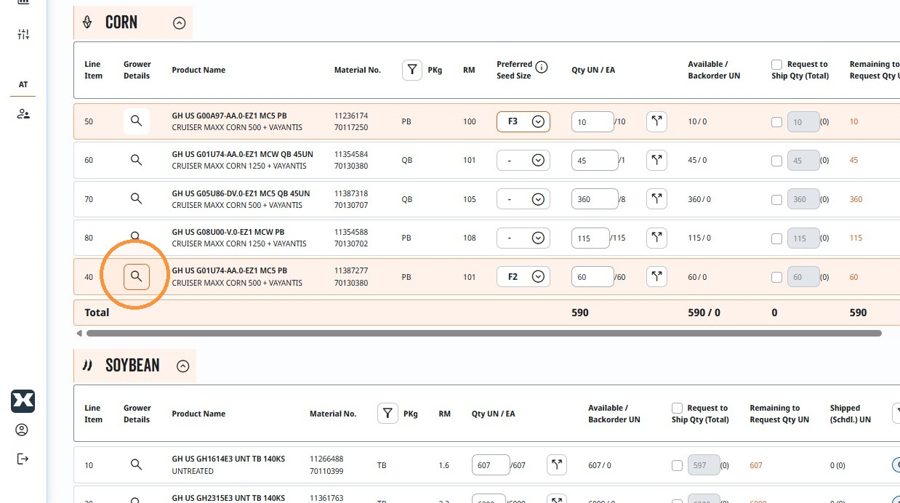
Task: Open the user management icon under AT
Action: [23, 114]
